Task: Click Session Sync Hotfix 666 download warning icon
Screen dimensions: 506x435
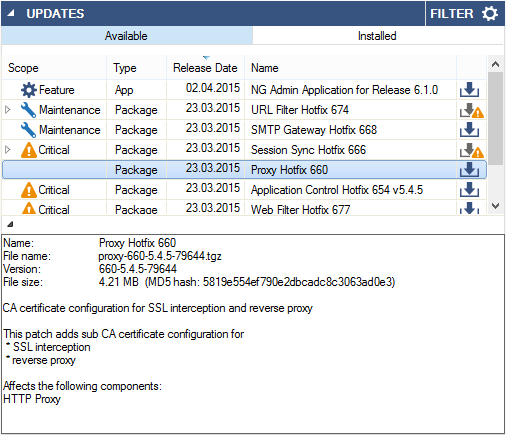Action: [x=472, y=150]
